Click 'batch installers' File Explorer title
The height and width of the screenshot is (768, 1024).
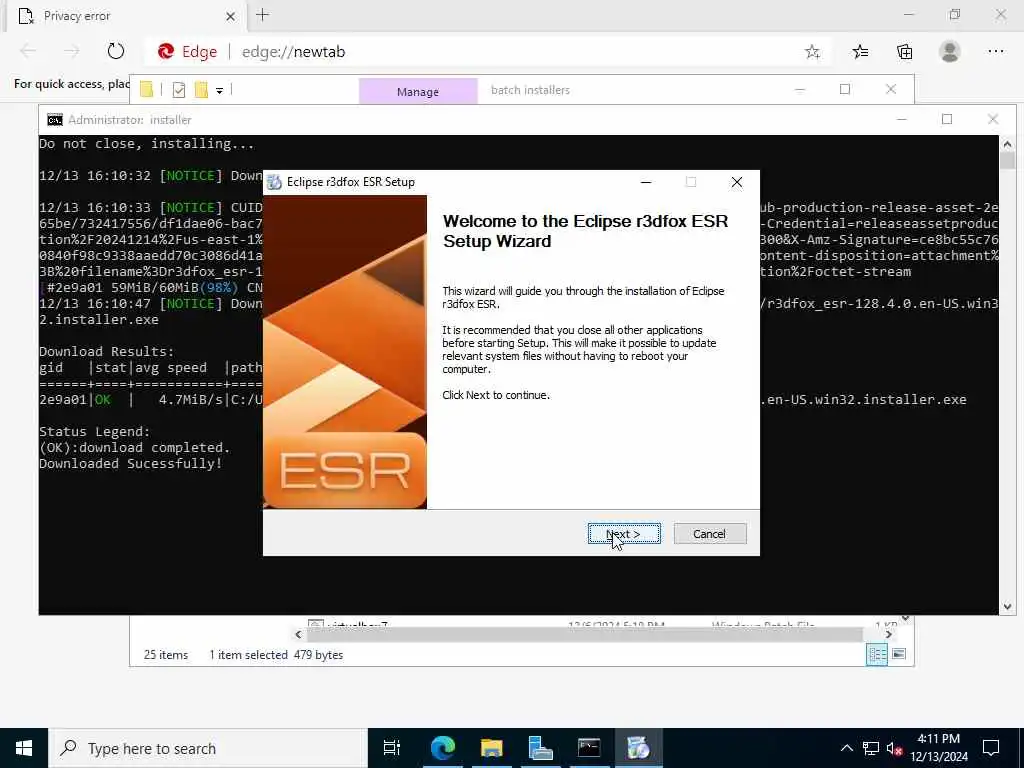[x=530, y=90]
